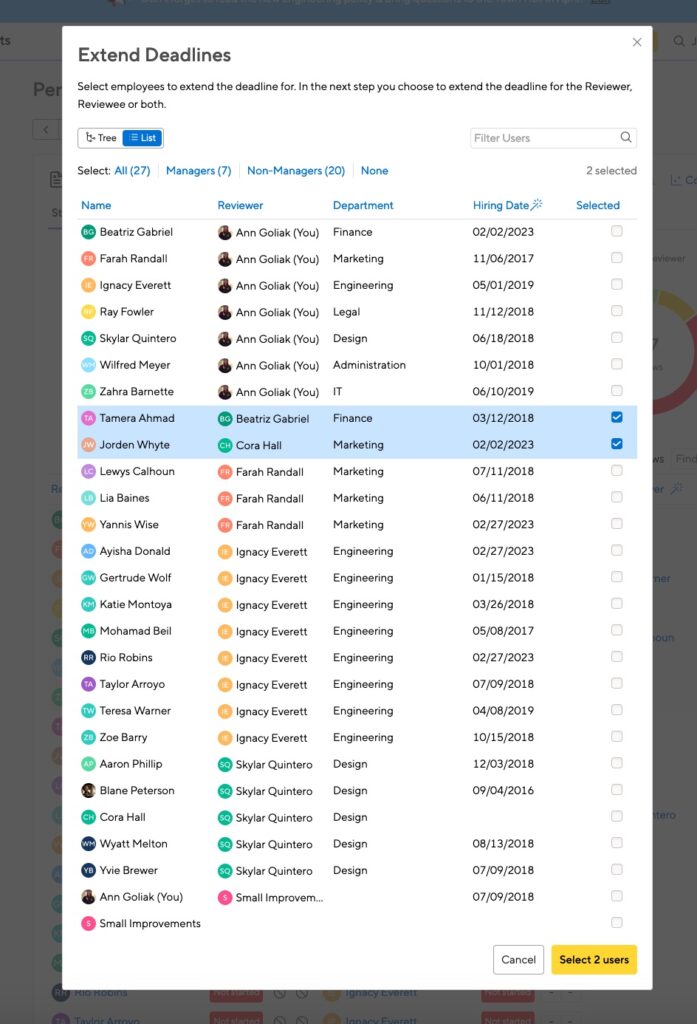Switch to List view

click(142, 138)
